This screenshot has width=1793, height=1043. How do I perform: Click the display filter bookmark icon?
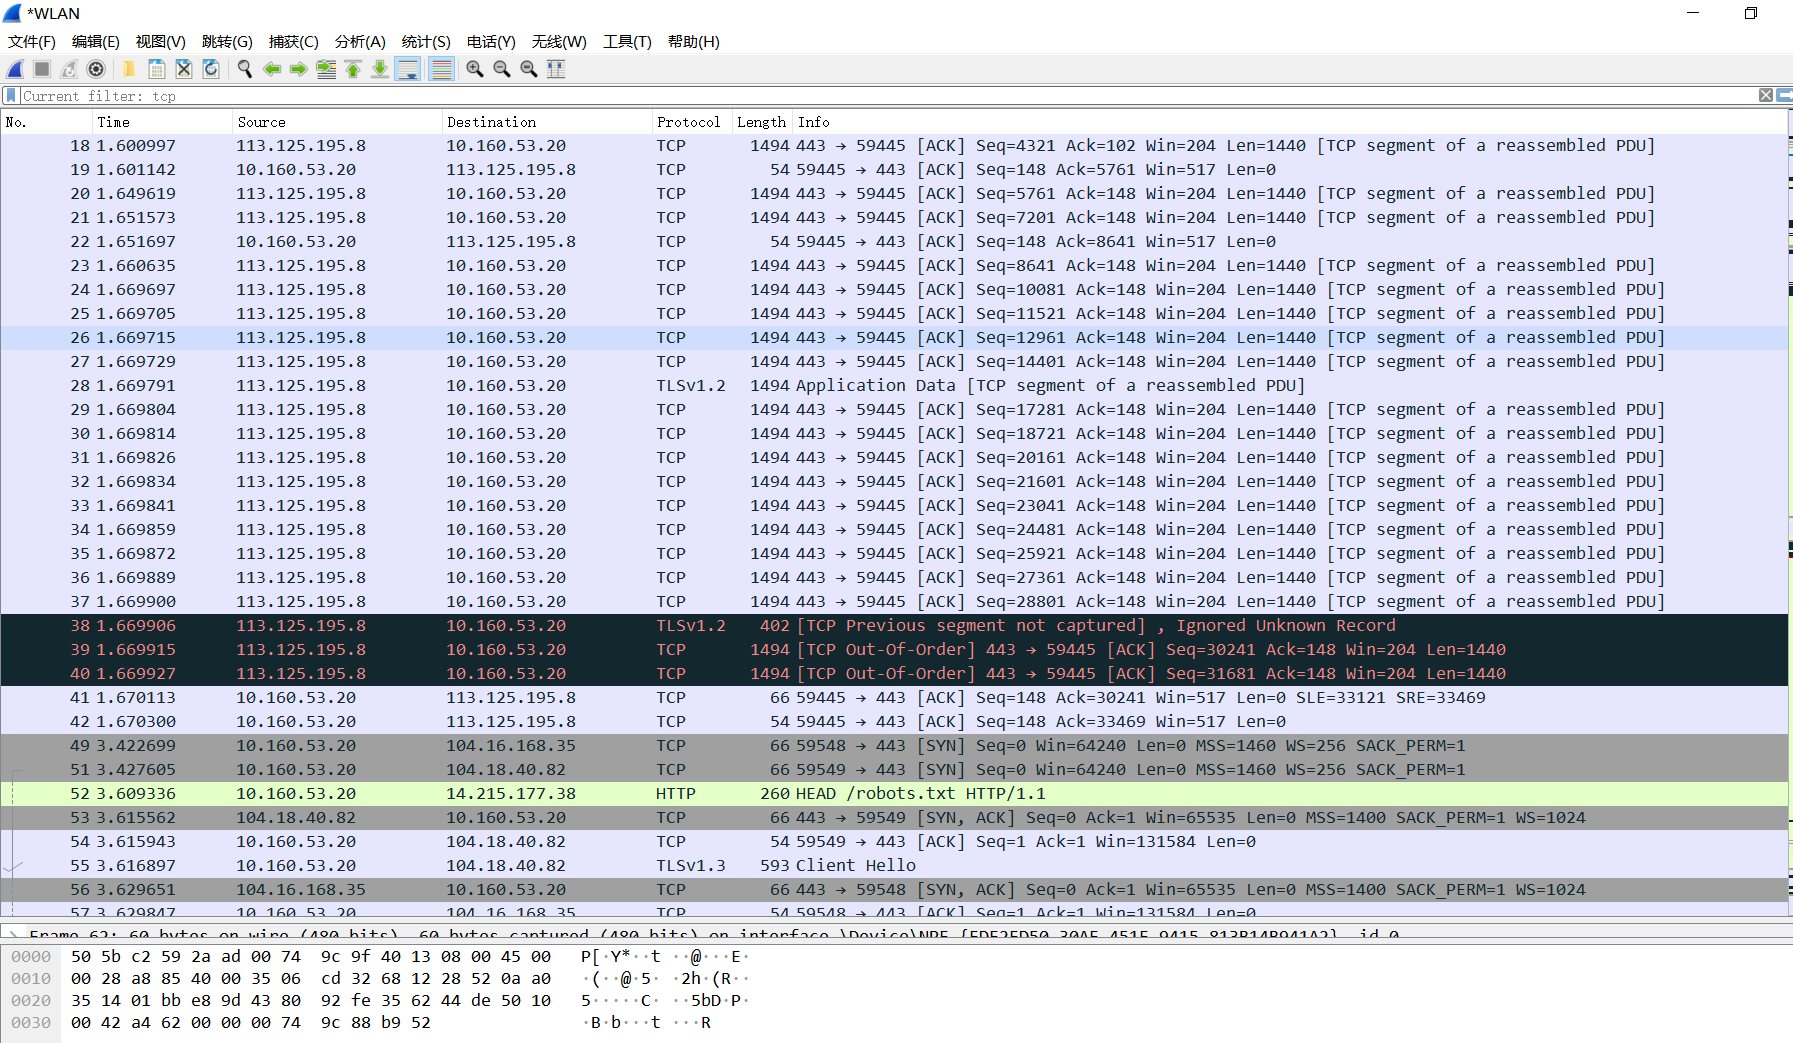tap(11, 96)
